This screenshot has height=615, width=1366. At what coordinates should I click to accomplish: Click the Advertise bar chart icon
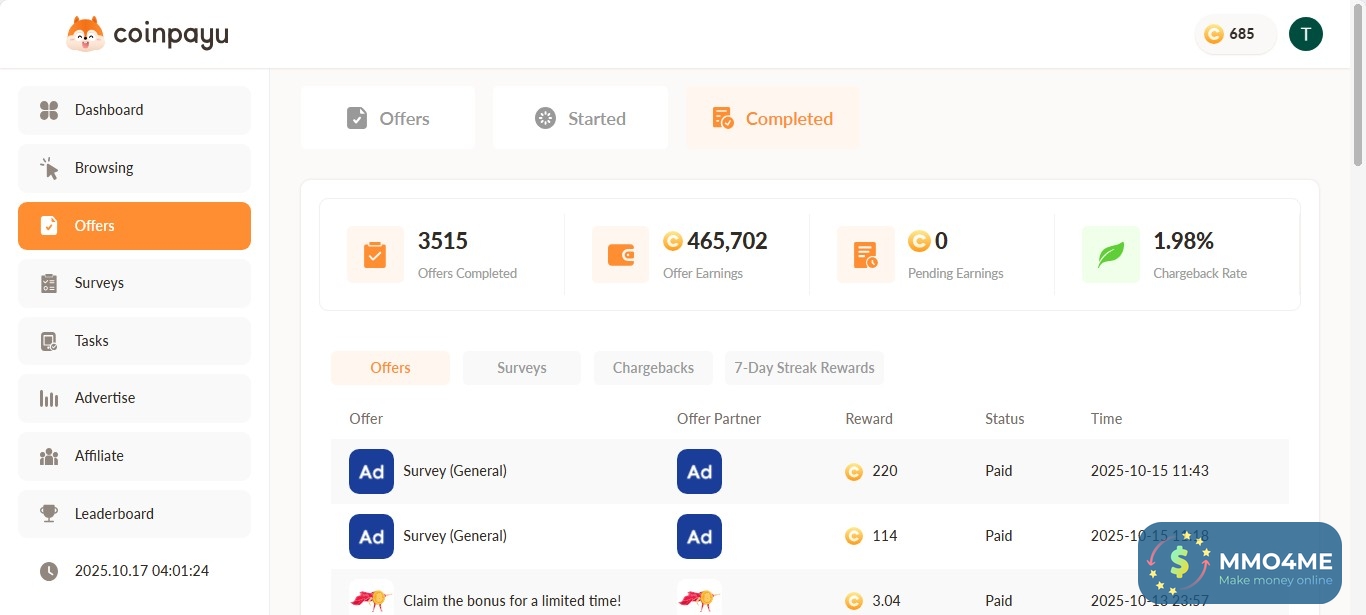click(x=49, y=398)
